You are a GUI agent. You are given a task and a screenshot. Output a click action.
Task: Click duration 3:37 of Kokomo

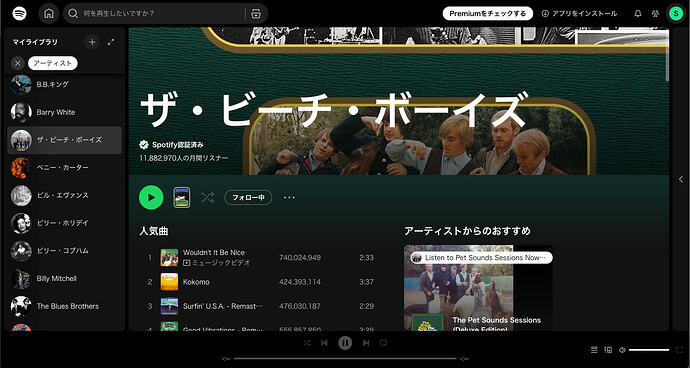(366, 282)
